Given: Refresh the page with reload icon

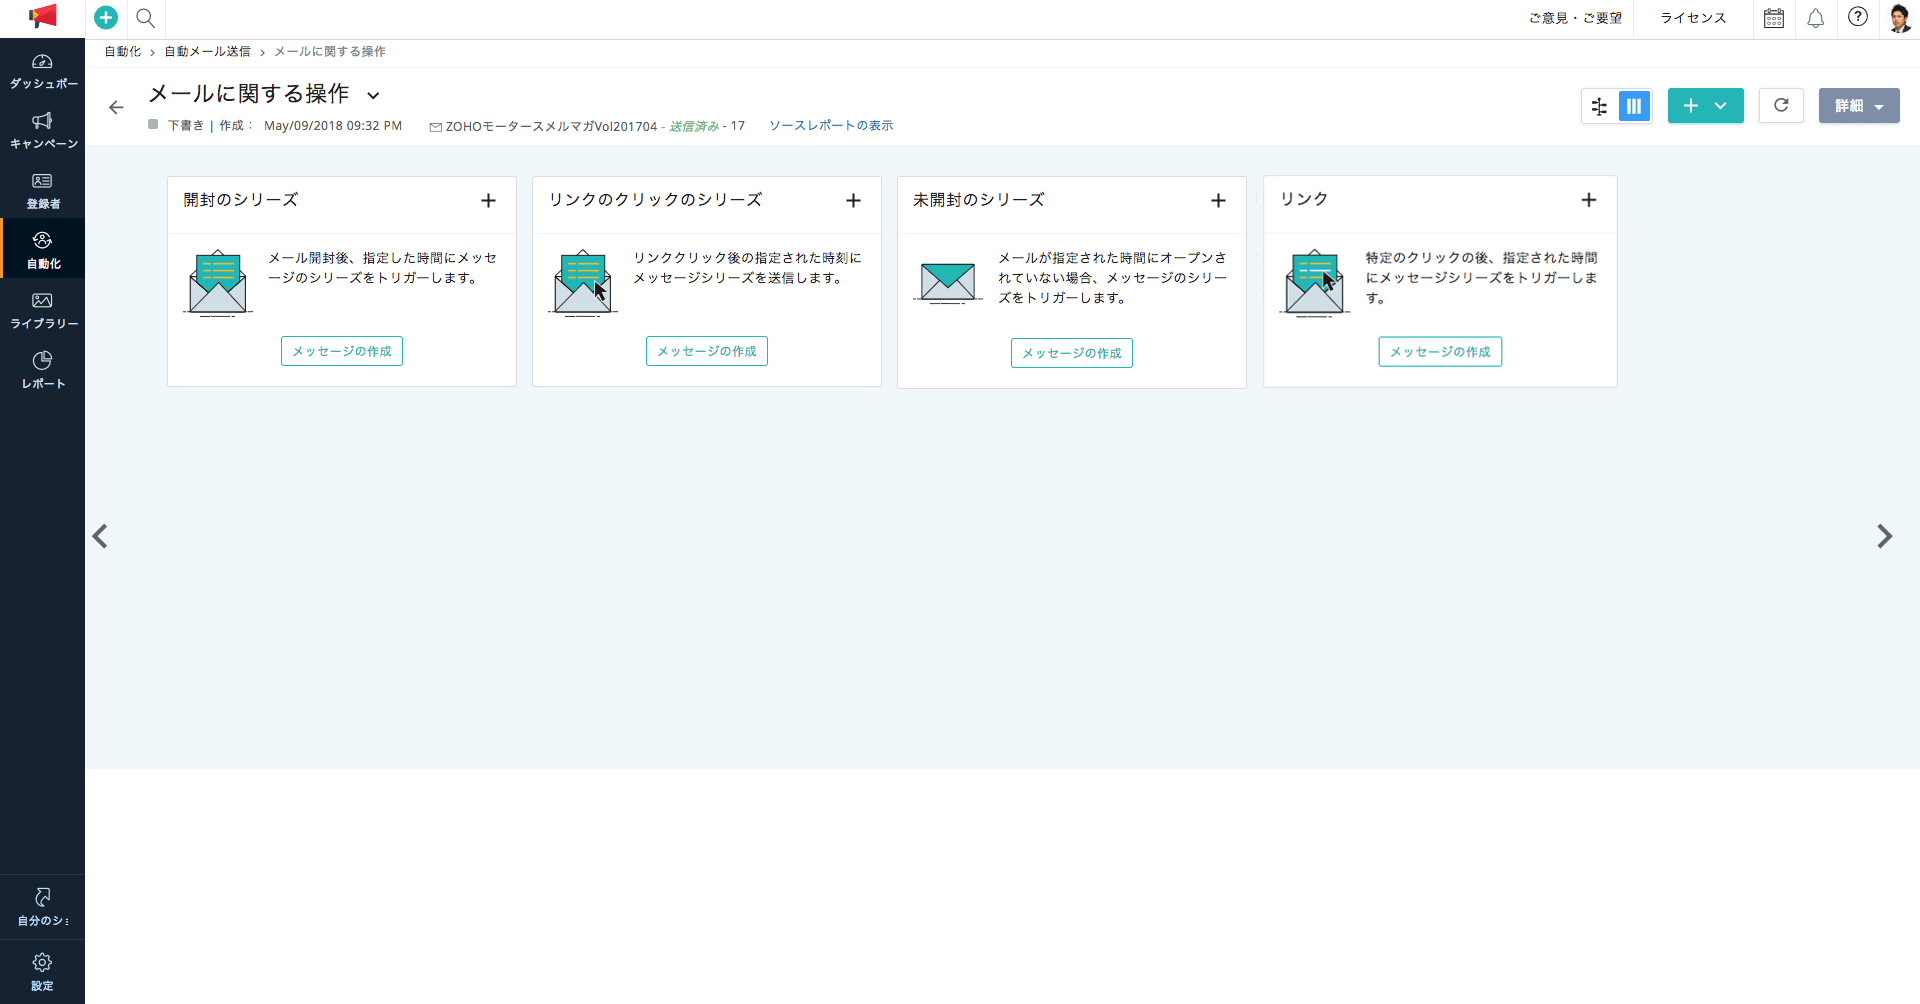Looking at the screenshot, I should (x=1780, y=105).
